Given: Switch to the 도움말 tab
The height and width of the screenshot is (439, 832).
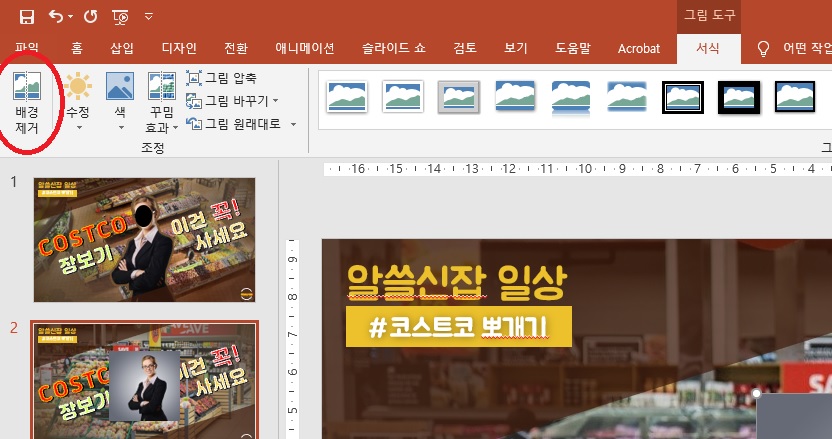Looking at the screenshot, I should (573, 48).
